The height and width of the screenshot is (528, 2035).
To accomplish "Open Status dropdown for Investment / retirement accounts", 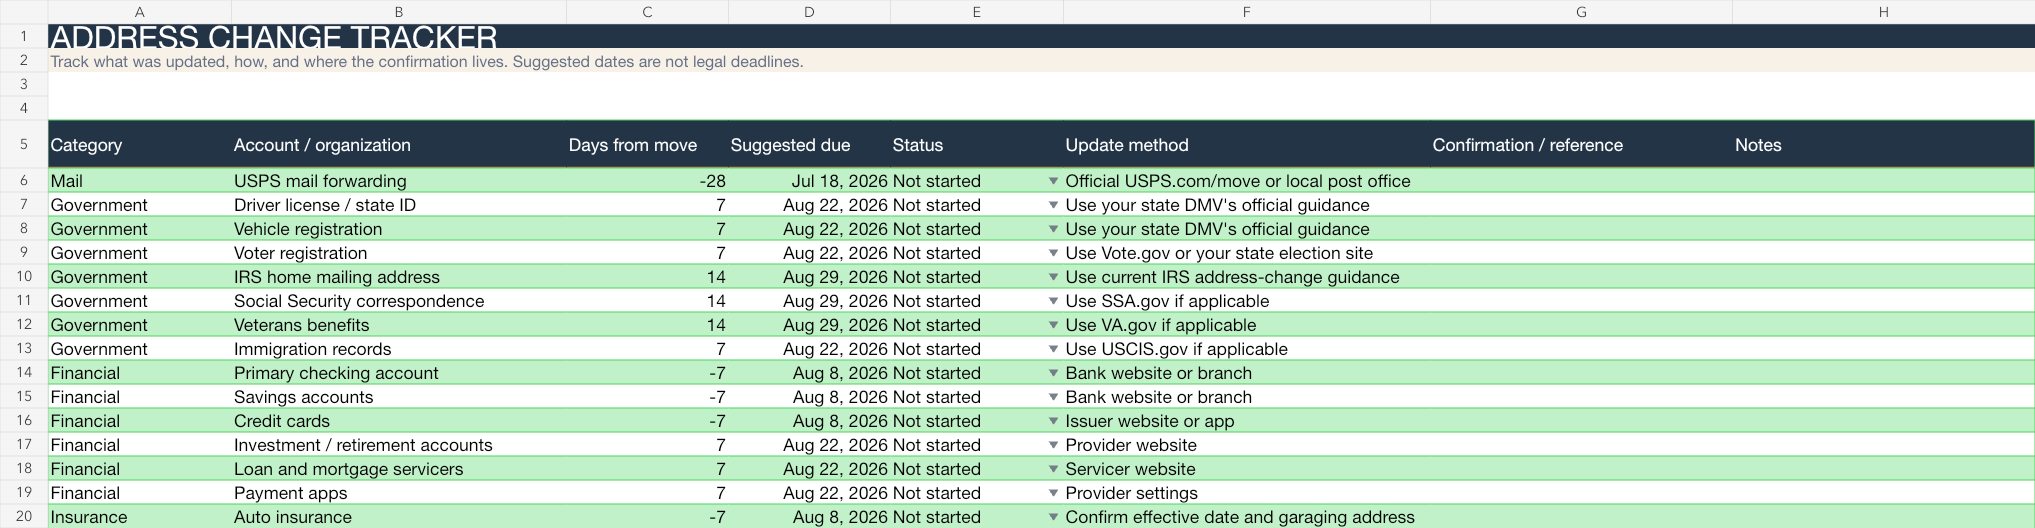I will [1052, 445].
